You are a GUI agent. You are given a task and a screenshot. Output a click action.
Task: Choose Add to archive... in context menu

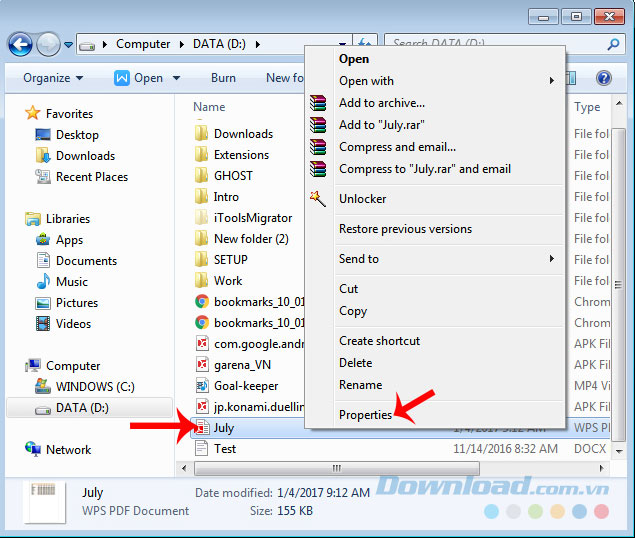(x=436, y=103)
